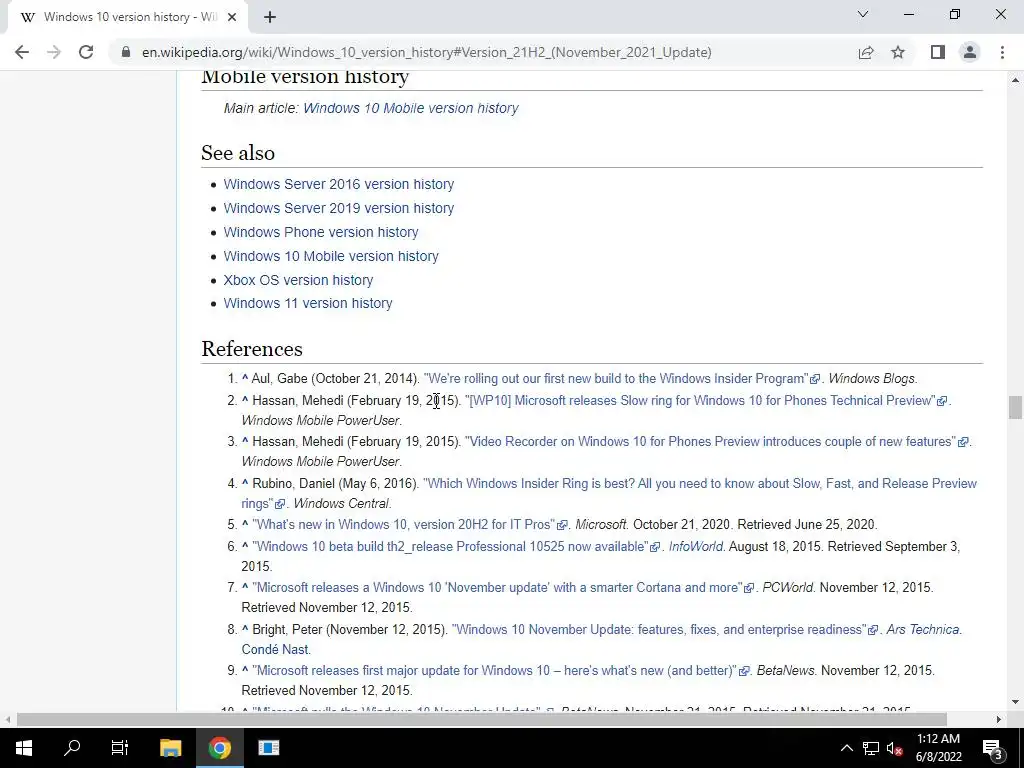
Task: Click the vertical scrollbar thumb
Action: coord(1014,407)
